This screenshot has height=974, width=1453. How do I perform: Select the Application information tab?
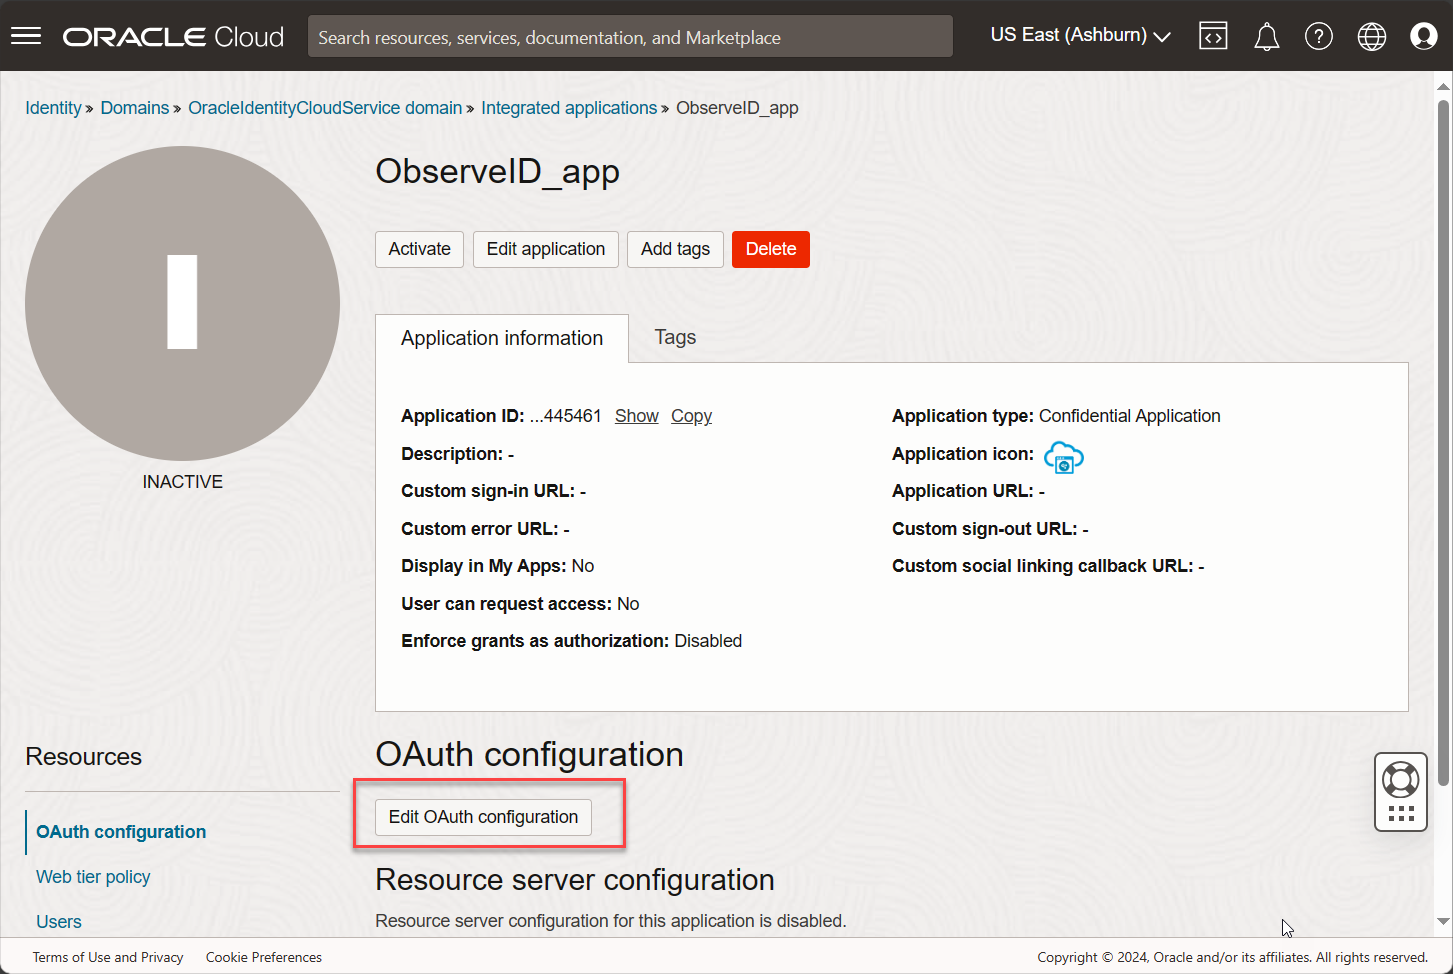[501, 338]
